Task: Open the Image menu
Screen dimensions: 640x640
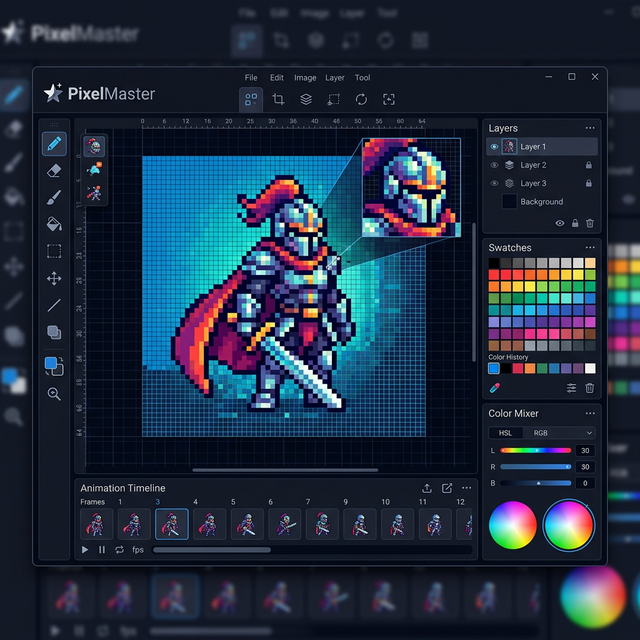Action: click(x=305, y=78)
